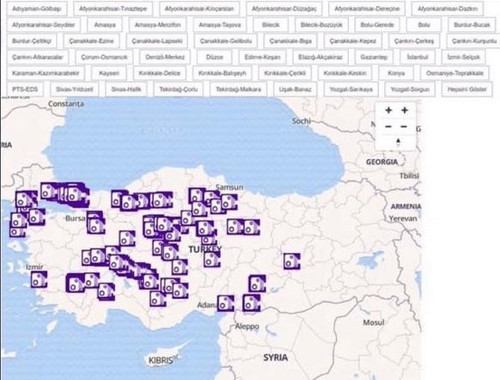Open camera marker directly below Samsun label
Screen dimensions: 500x380
[x=229, y=202]
